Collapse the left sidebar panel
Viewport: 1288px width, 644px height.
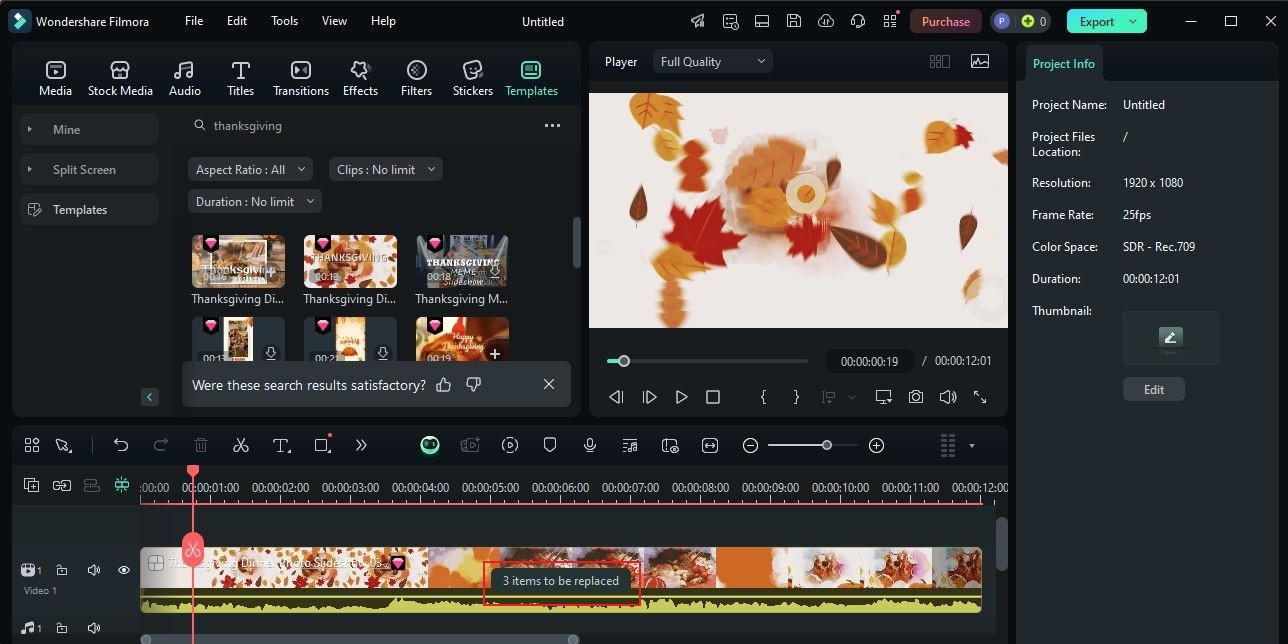pyautogui.click(x=150, y=397)
